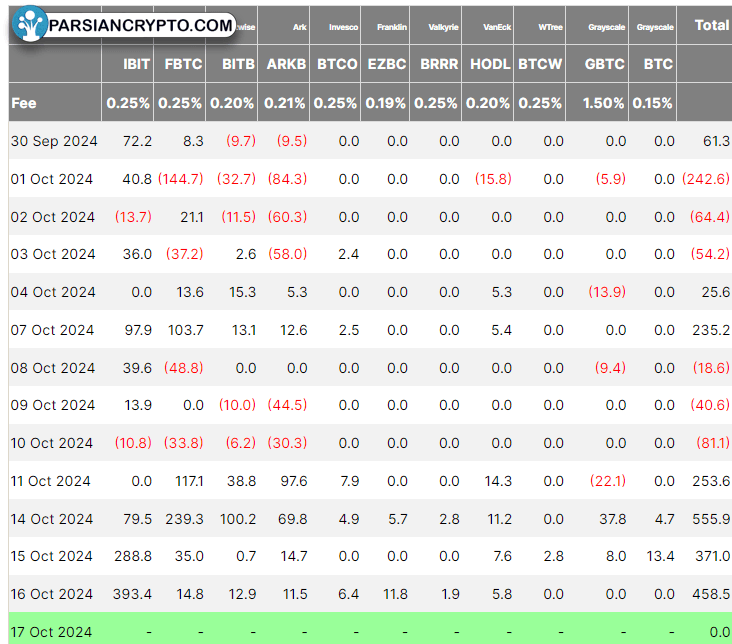Click the highlighted 17 Oct 2024 date
This screenshot has height=644, width=732.
pos(51,632)
